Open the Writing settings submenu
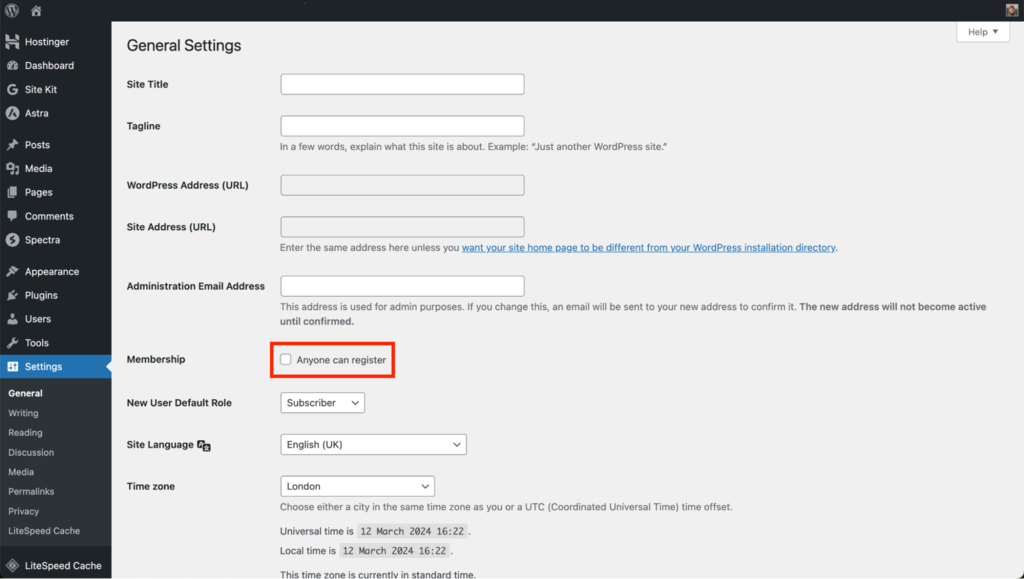Screen dimensions: 1024x579 pyautogui.click(x=24, y=413)
